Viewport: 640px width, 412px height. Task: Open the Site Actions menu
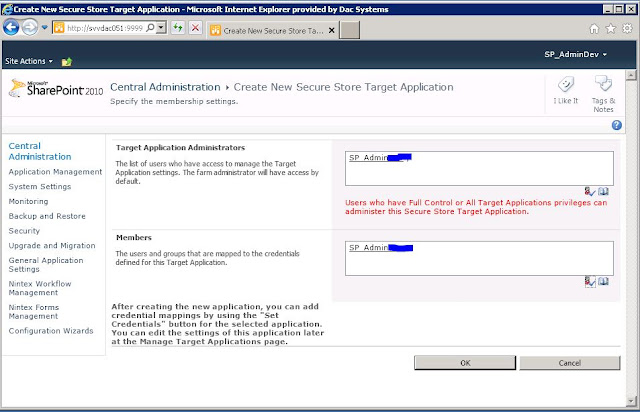pos(29,61)
